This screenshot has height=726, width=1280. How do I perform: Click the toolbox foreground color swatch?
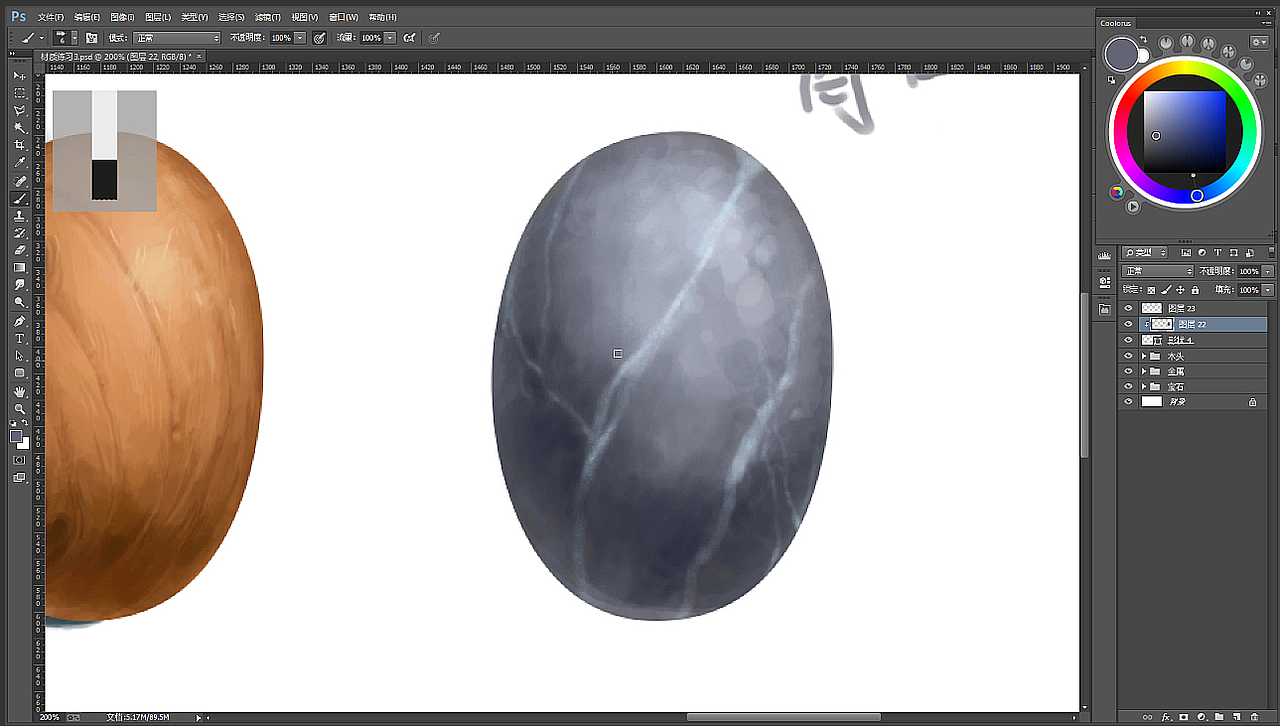16,436
